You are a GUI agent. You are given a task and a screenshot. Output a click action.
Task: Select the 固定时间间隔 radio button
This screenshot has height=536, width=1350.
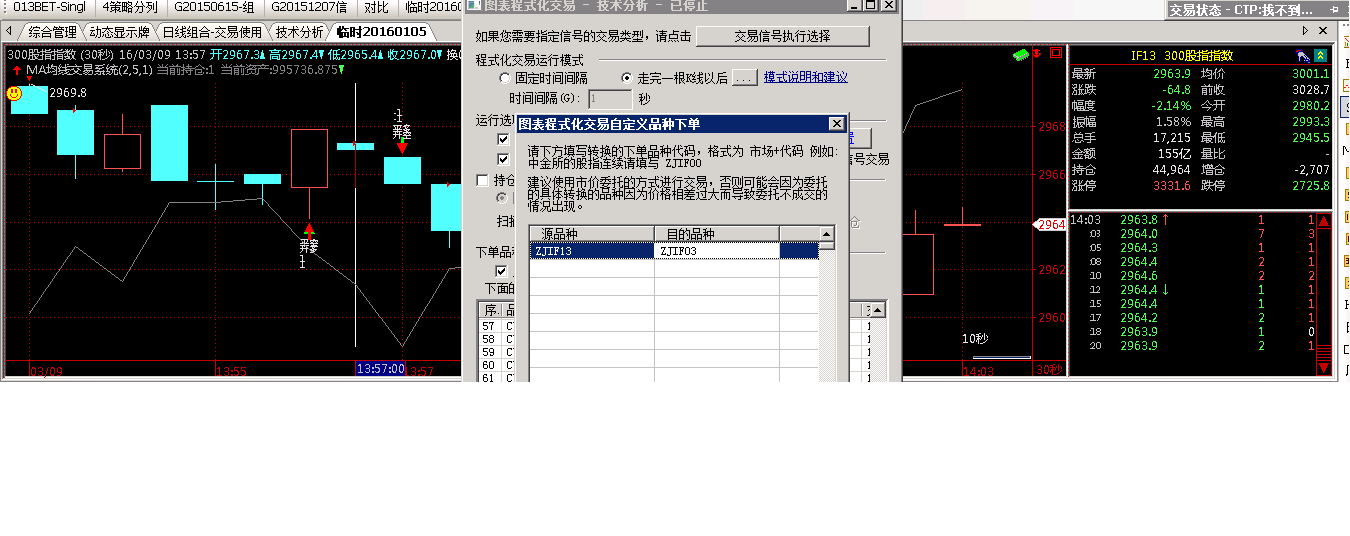pyautogui.click(x=505, y=78)
